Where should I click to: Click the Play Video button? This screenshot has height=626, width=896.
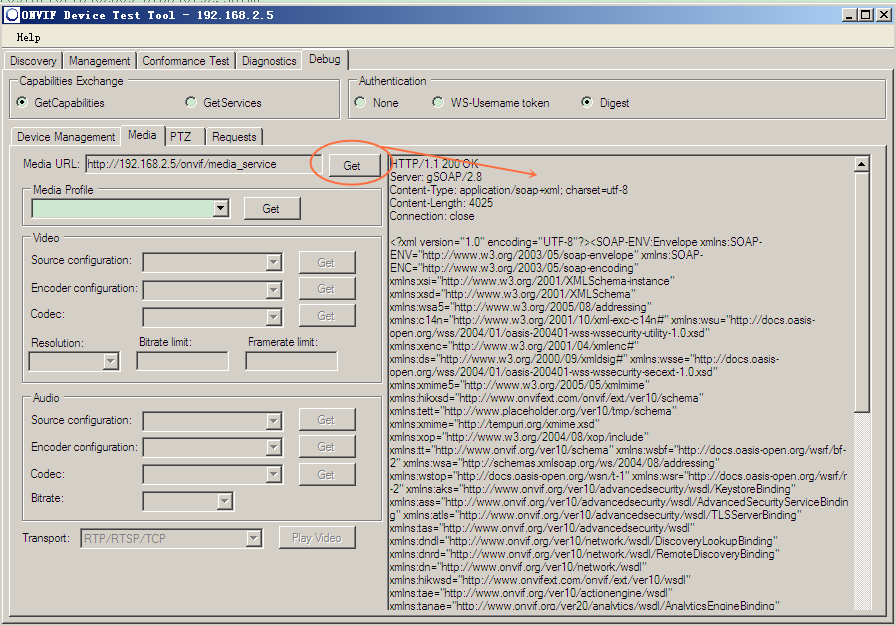click(317, 538)
